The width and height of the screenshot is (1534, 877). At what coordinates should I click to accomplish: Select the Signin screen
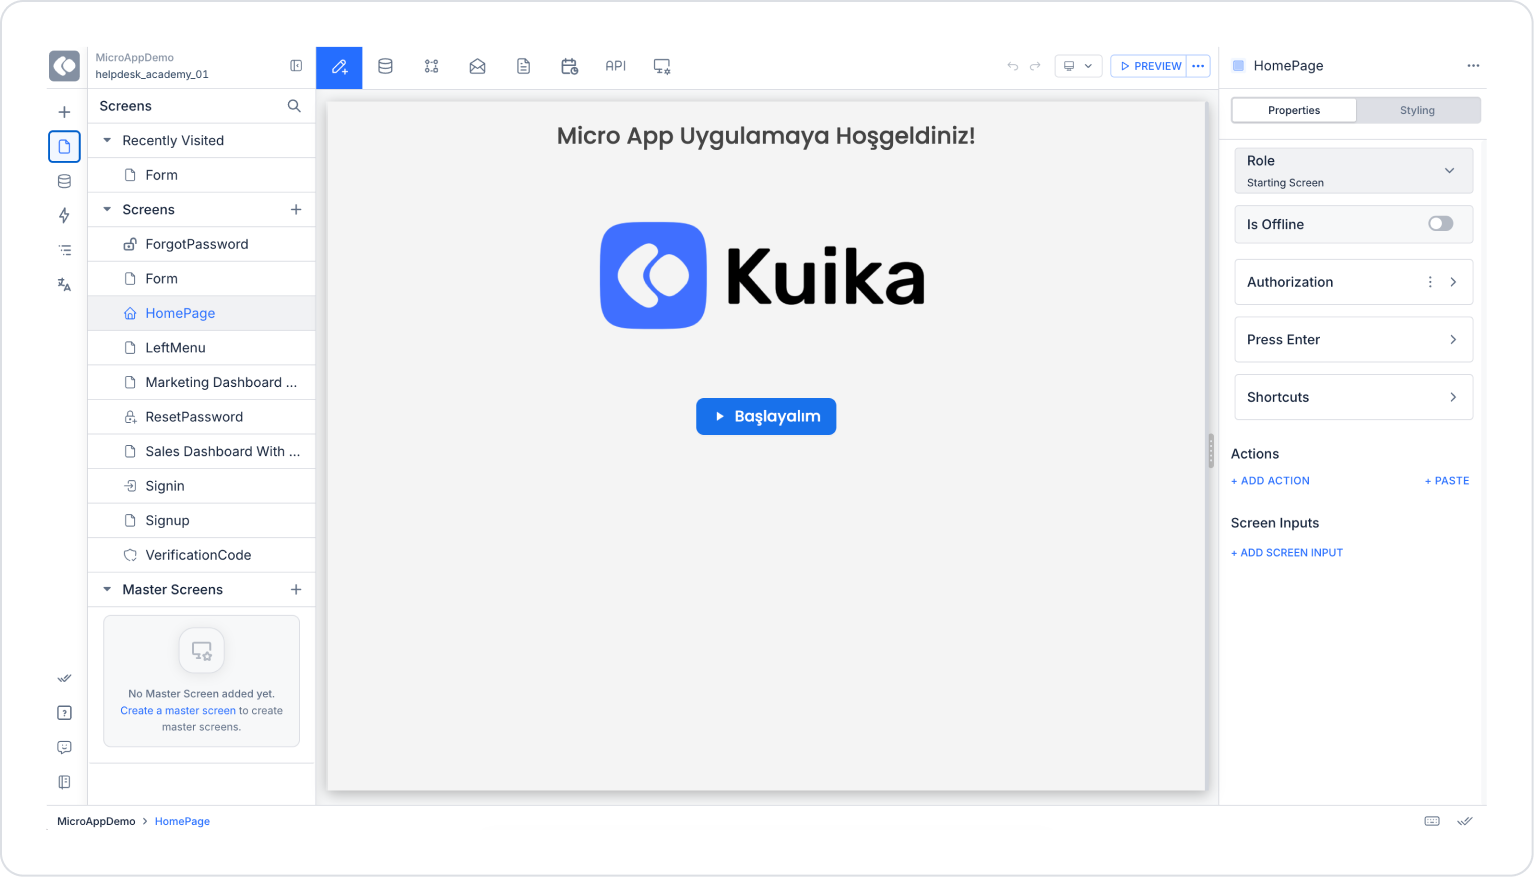click(202, 486)
